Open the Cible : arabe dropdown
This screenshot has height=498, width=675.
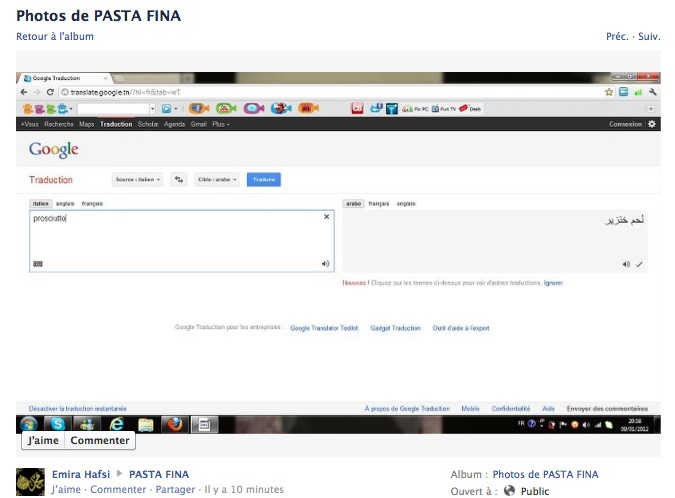[x=217, y=179]
